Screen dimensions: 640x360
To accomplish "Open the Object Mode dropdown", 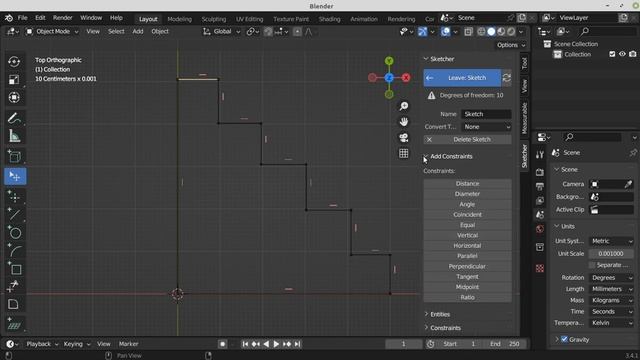I will (52, 31).
